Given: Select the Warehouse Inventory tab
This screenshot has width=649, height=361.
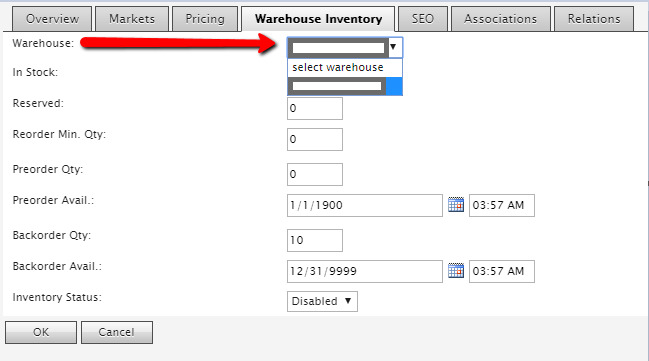Looking at the screenshot, I should pos(318,19).
